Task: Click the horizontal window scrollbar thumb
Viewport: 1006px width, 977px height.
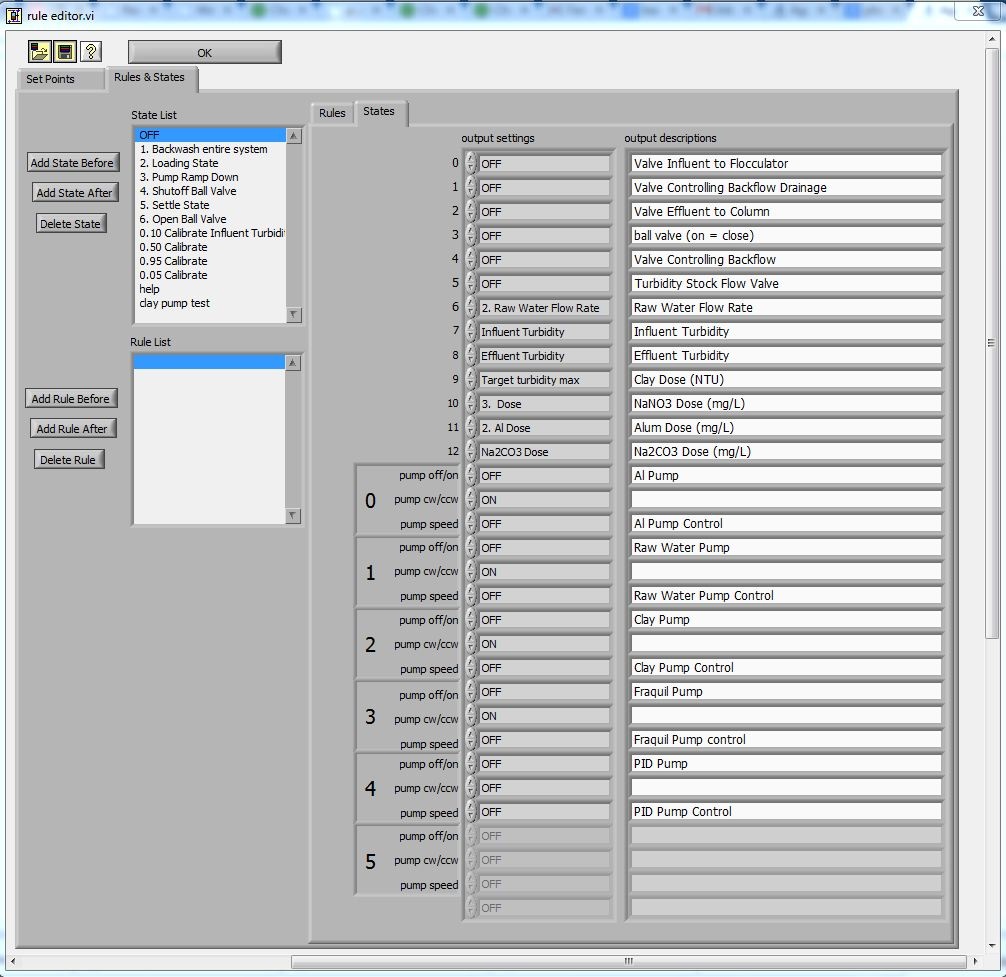Action: click(x=629, y=962)
